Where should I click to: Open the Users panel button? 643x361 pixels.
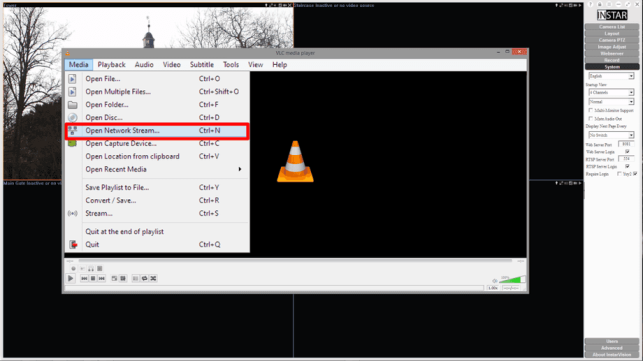tap(611, 341)
